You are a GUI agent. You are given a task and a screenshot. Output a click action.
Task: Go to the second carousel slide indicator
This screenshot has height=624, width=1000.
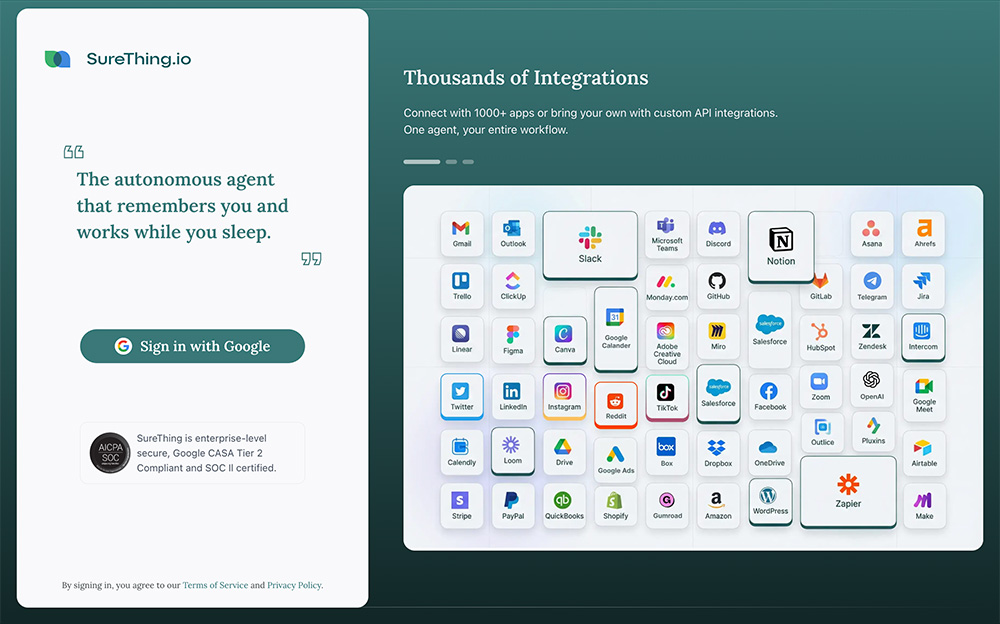point(451,161)
